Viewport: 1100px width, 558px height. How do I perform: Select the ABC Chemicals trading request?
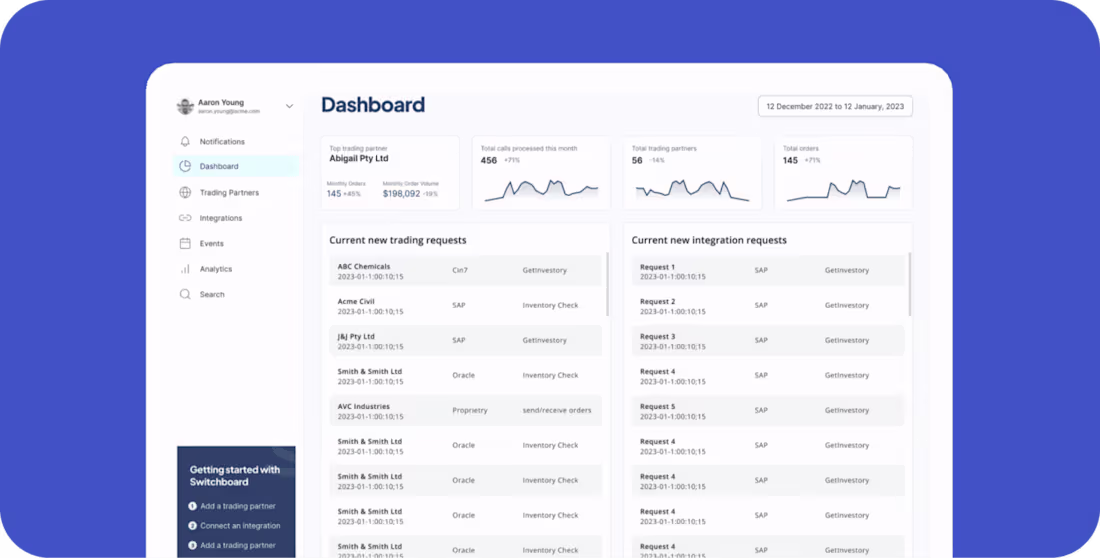(x=465, y=270)
